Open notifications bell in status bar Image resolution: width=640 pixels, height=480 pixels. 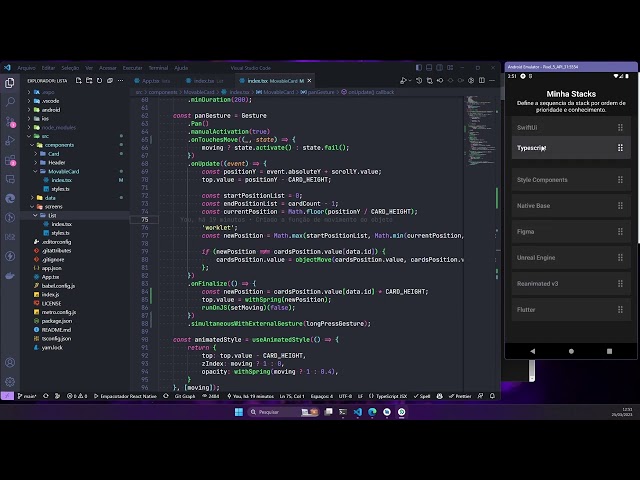pyautogui.click(x=492, y=396)
